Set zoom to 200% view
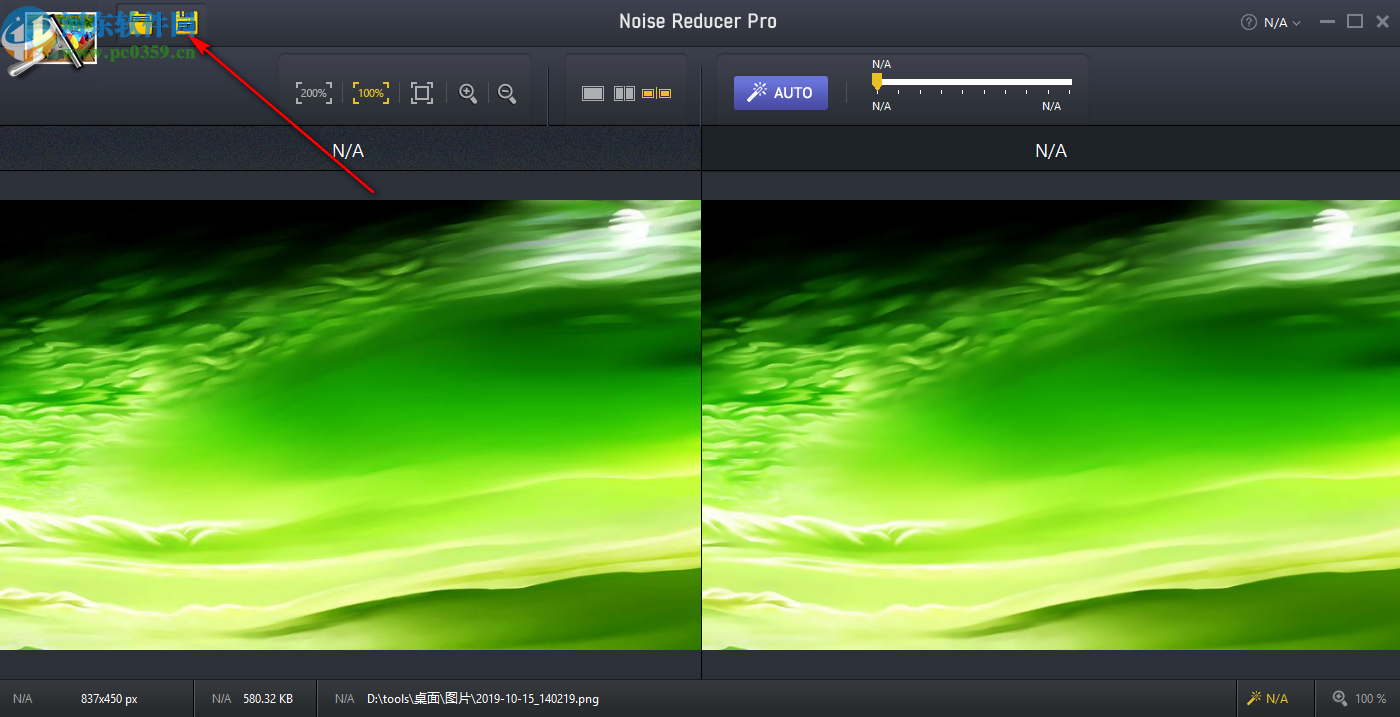 [313, 93]
